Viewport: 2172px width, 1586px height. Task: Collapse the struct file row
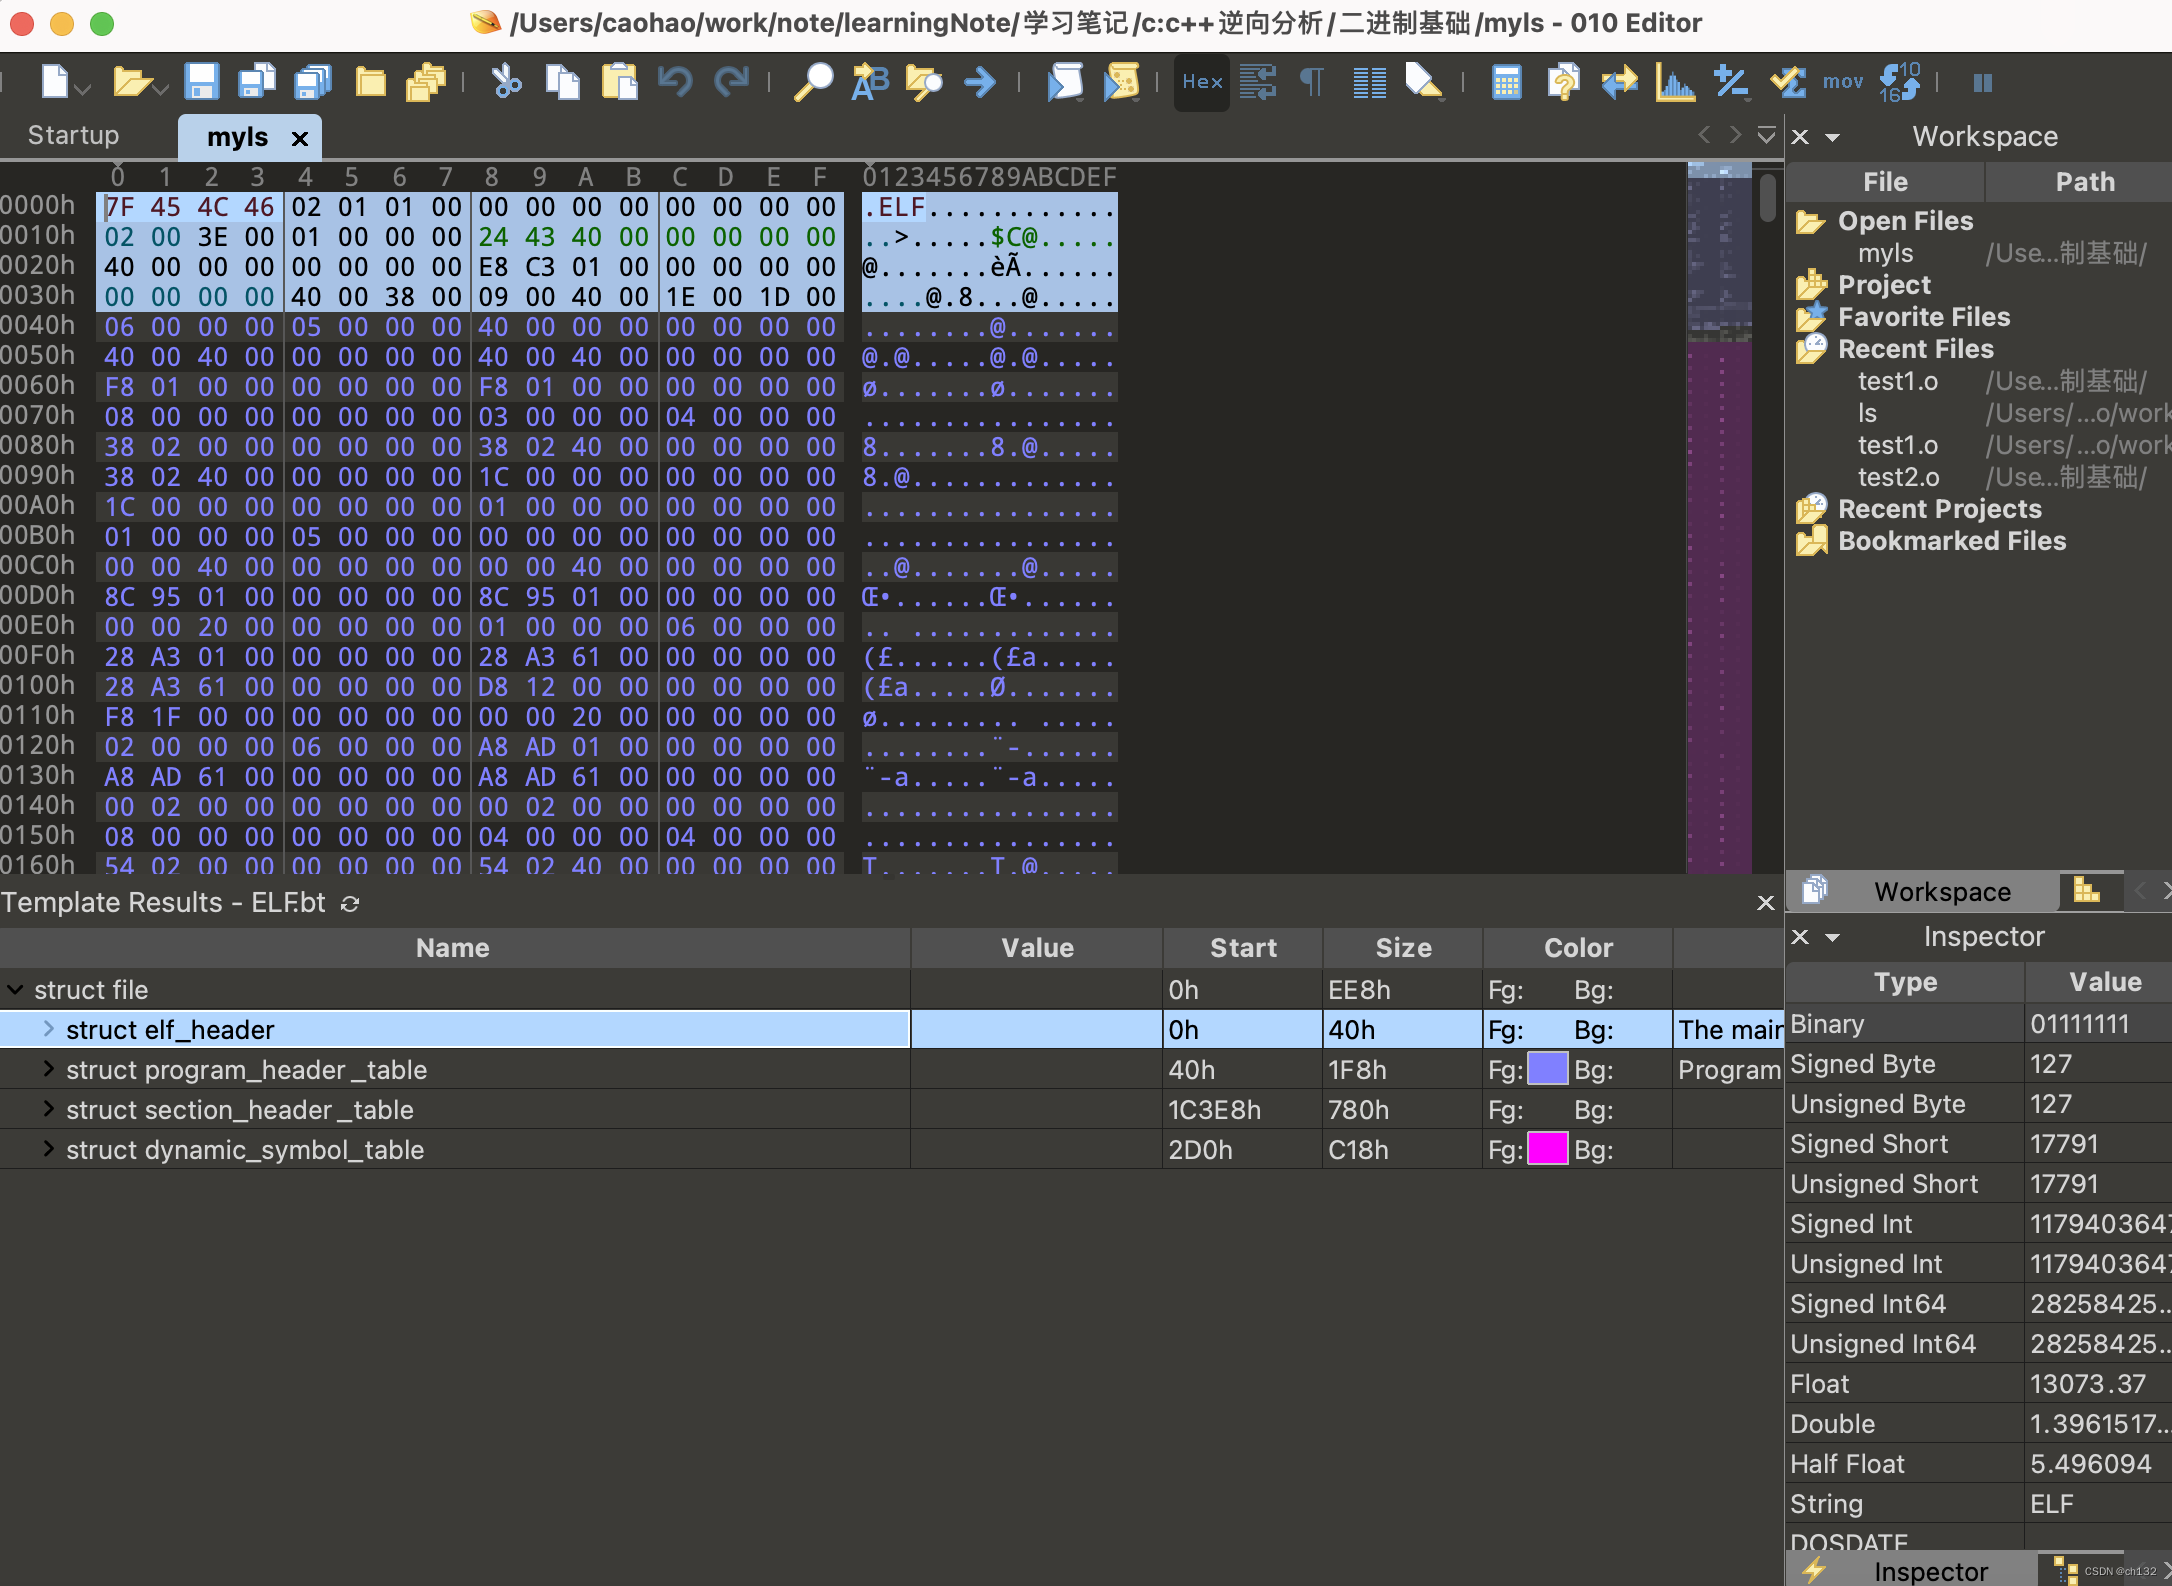tap(16, 989)
